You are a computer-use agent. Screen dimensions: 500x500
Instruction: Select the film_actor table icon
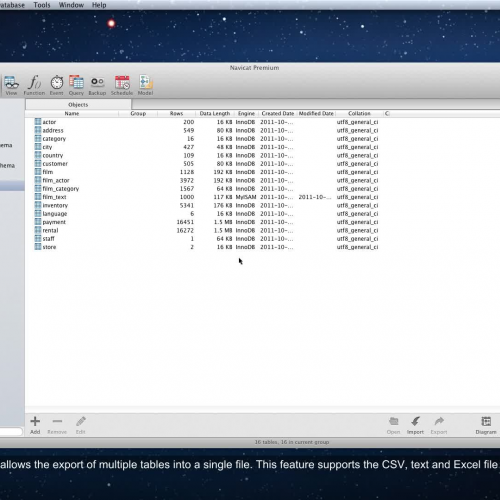tap(38, 180)
